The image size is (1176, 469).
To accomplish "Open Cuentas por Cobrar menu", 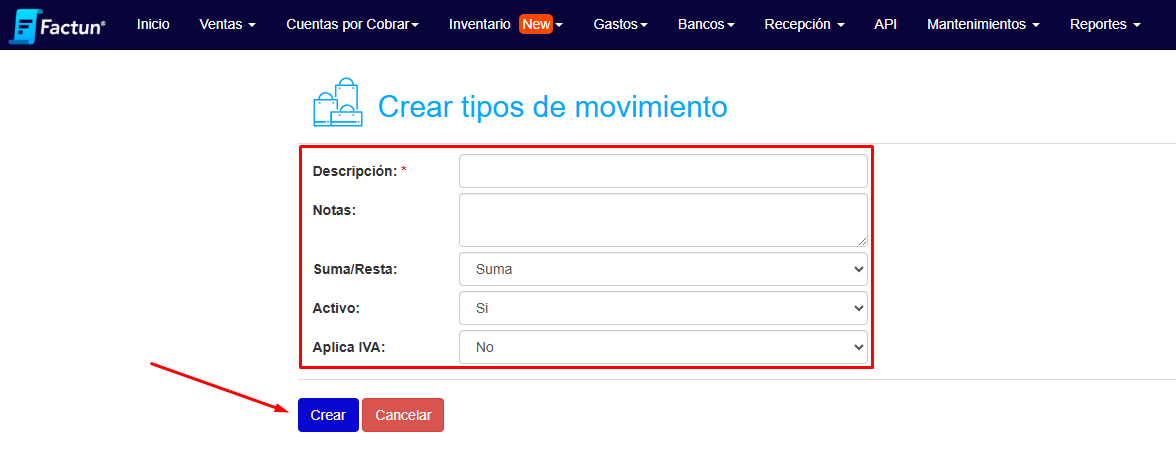I will point(352,25).
